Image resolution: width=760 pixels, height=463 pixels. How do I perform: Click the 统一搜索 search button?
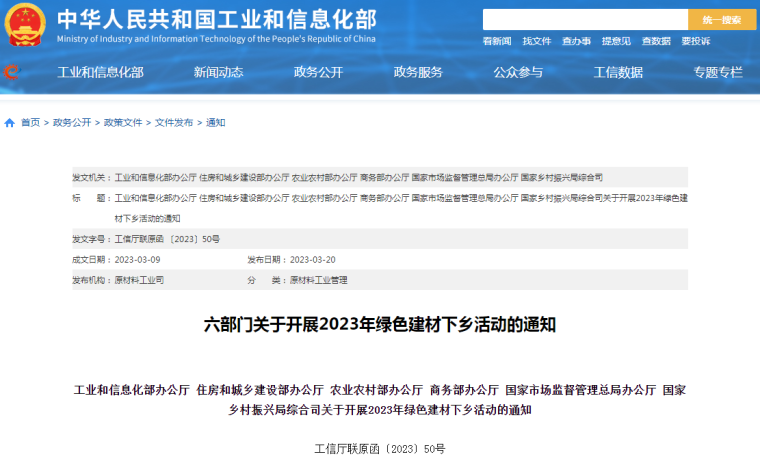point(721,19)
